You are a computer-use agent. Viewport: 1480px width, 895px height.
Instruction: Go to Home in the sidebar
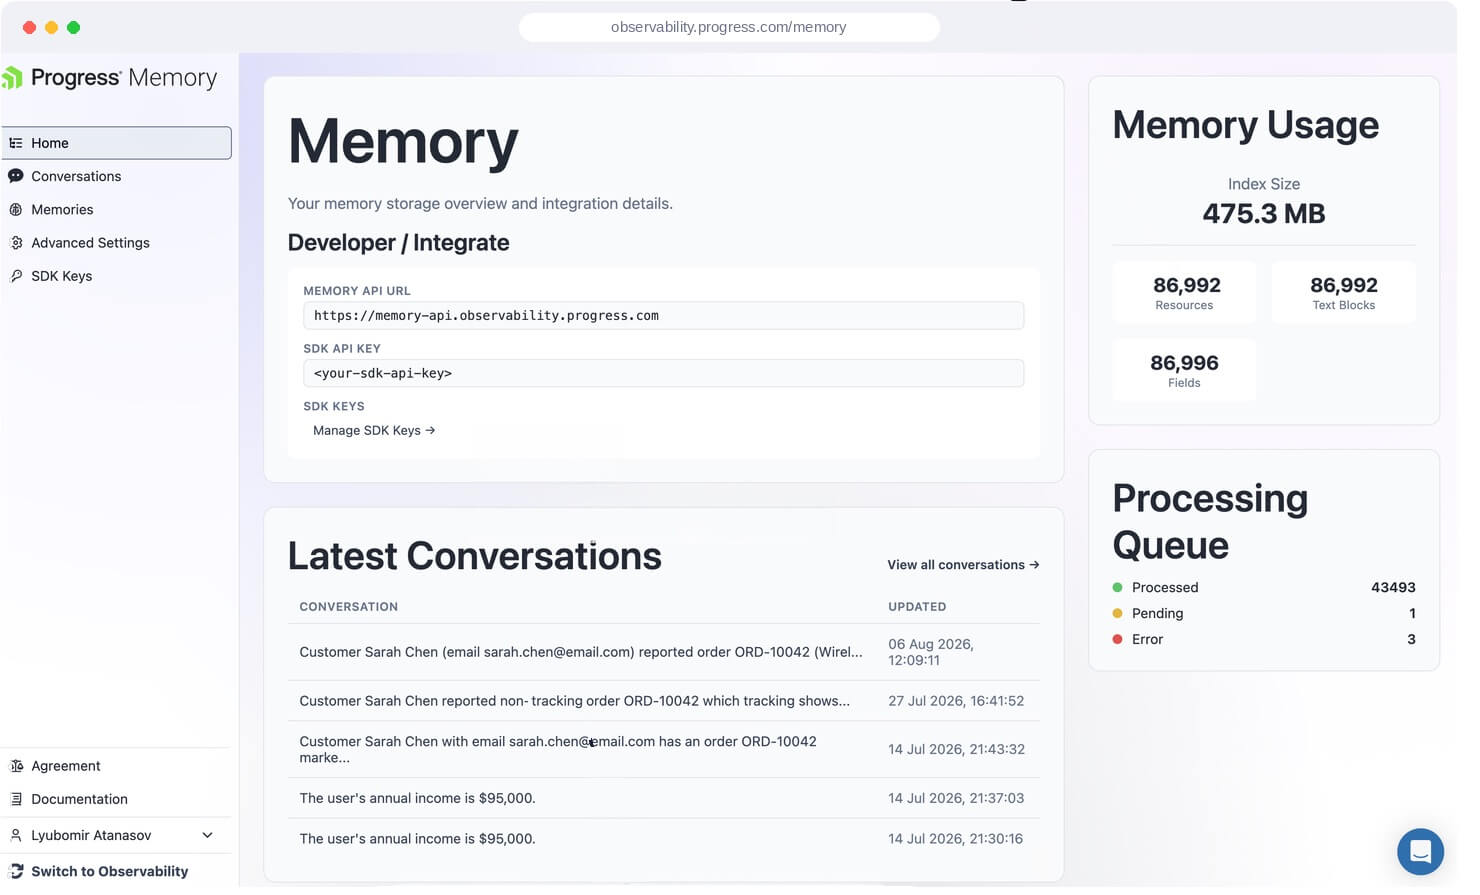tap(117, 144)
